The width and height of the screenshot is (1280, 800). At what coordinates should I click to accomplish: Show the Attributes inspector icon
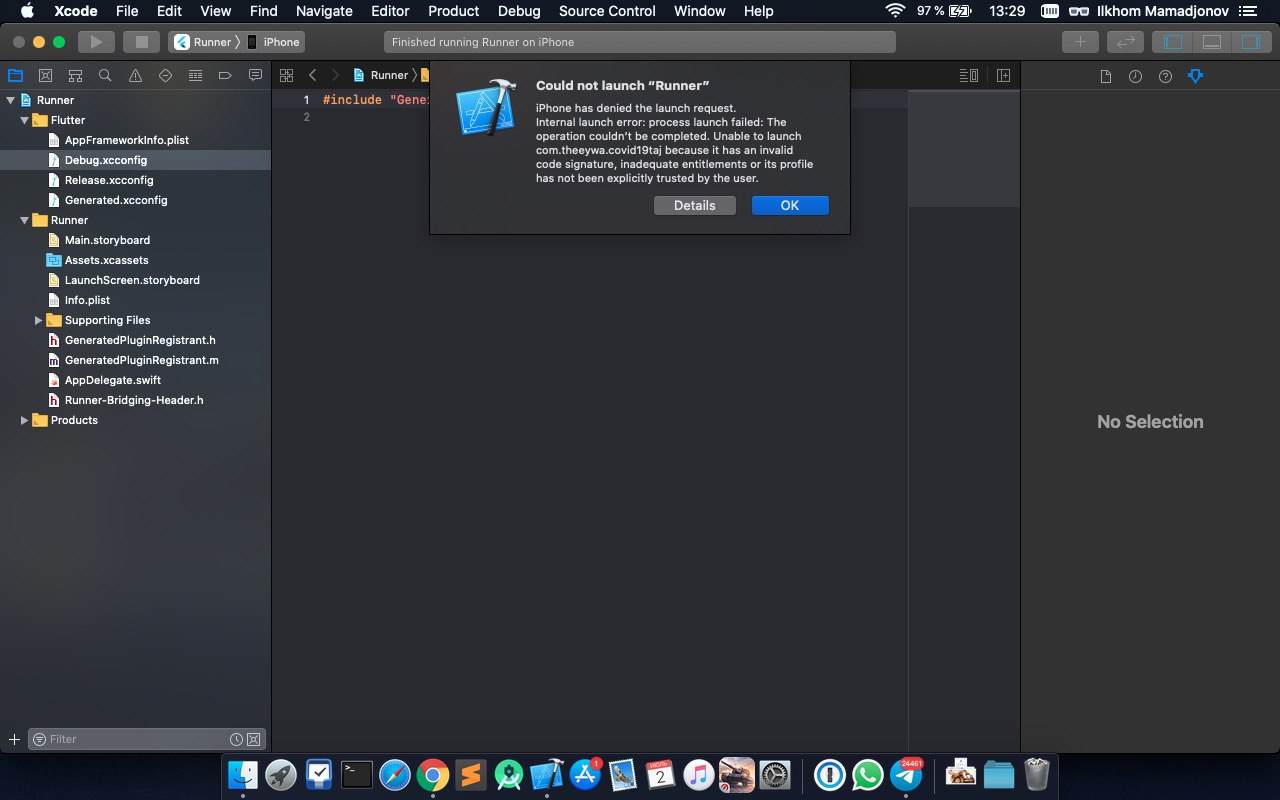click(x=1195, y=76)
